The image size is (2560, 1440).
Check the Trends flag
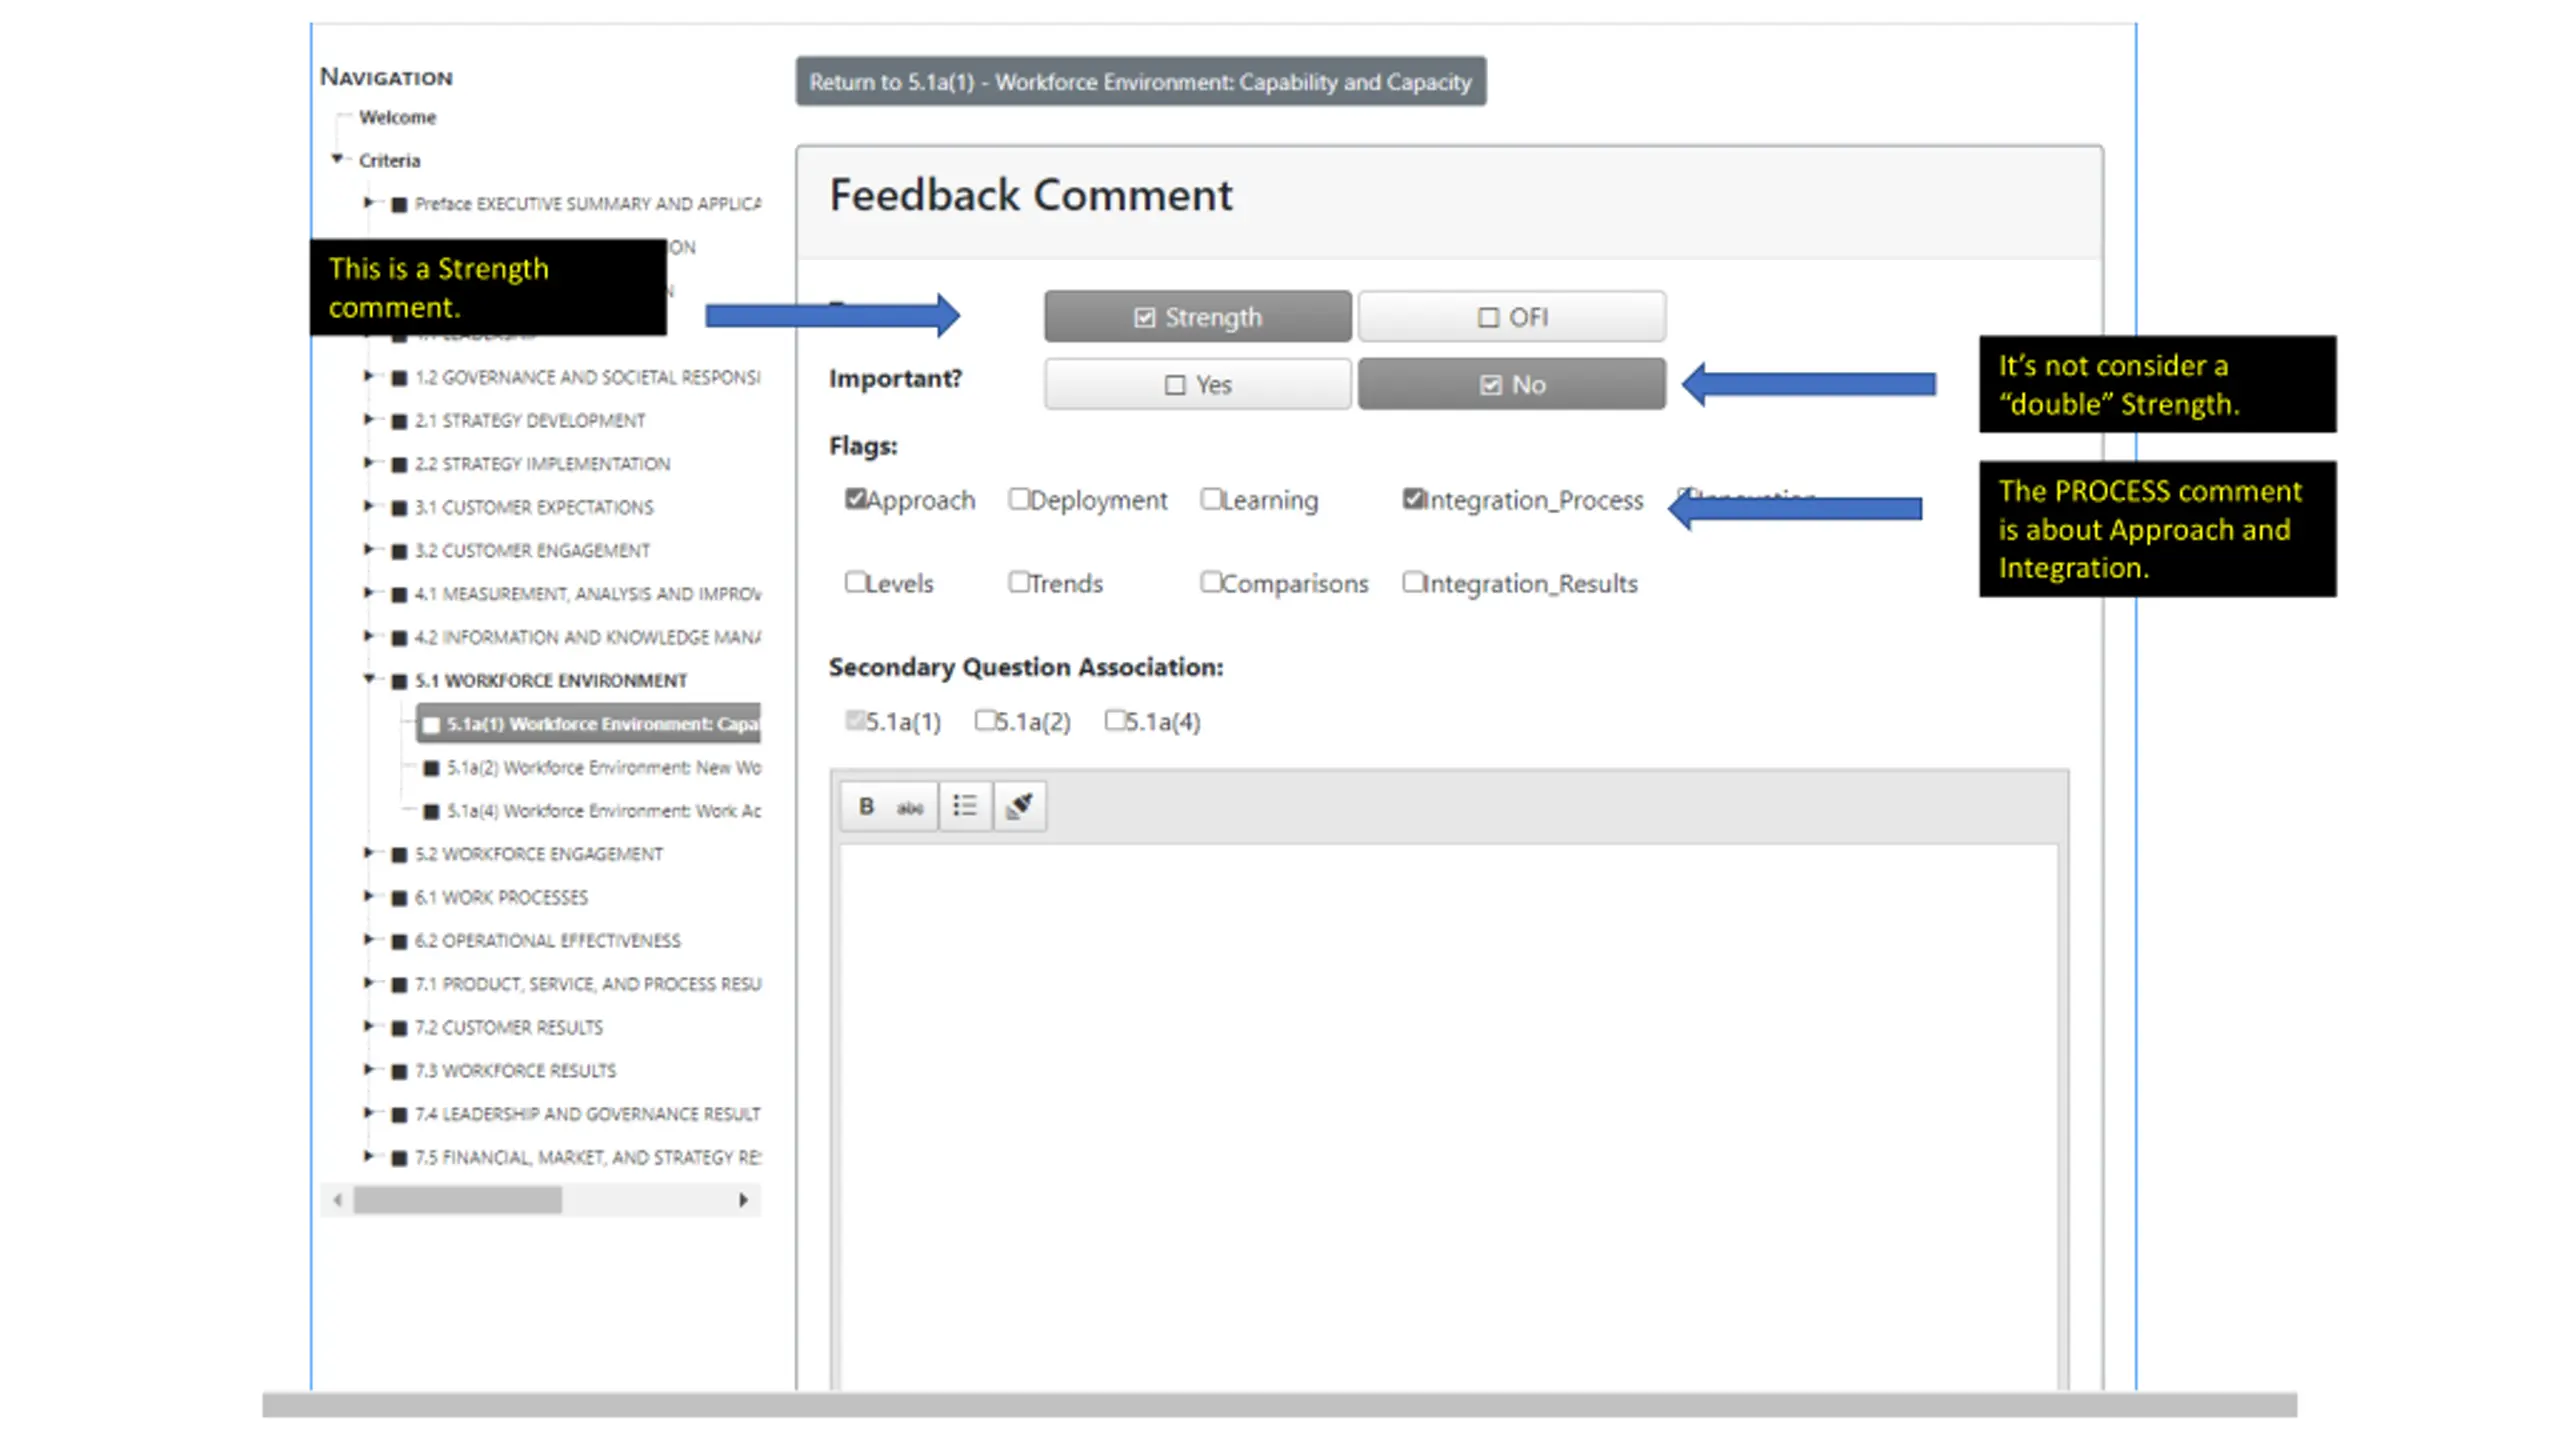click(1018, 581)
